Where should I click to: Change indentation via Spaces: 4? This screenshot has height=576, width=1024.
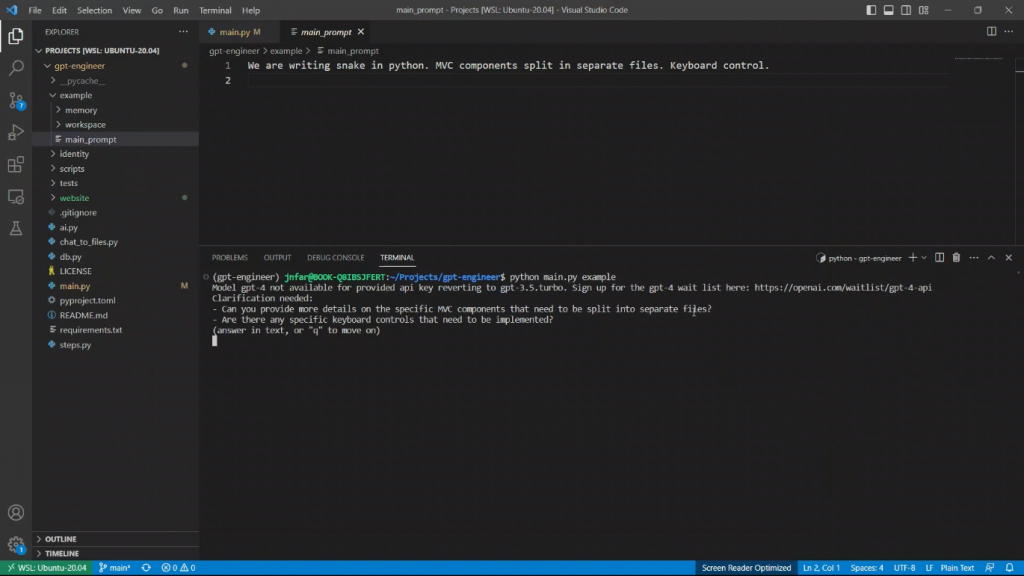[867, 568]
